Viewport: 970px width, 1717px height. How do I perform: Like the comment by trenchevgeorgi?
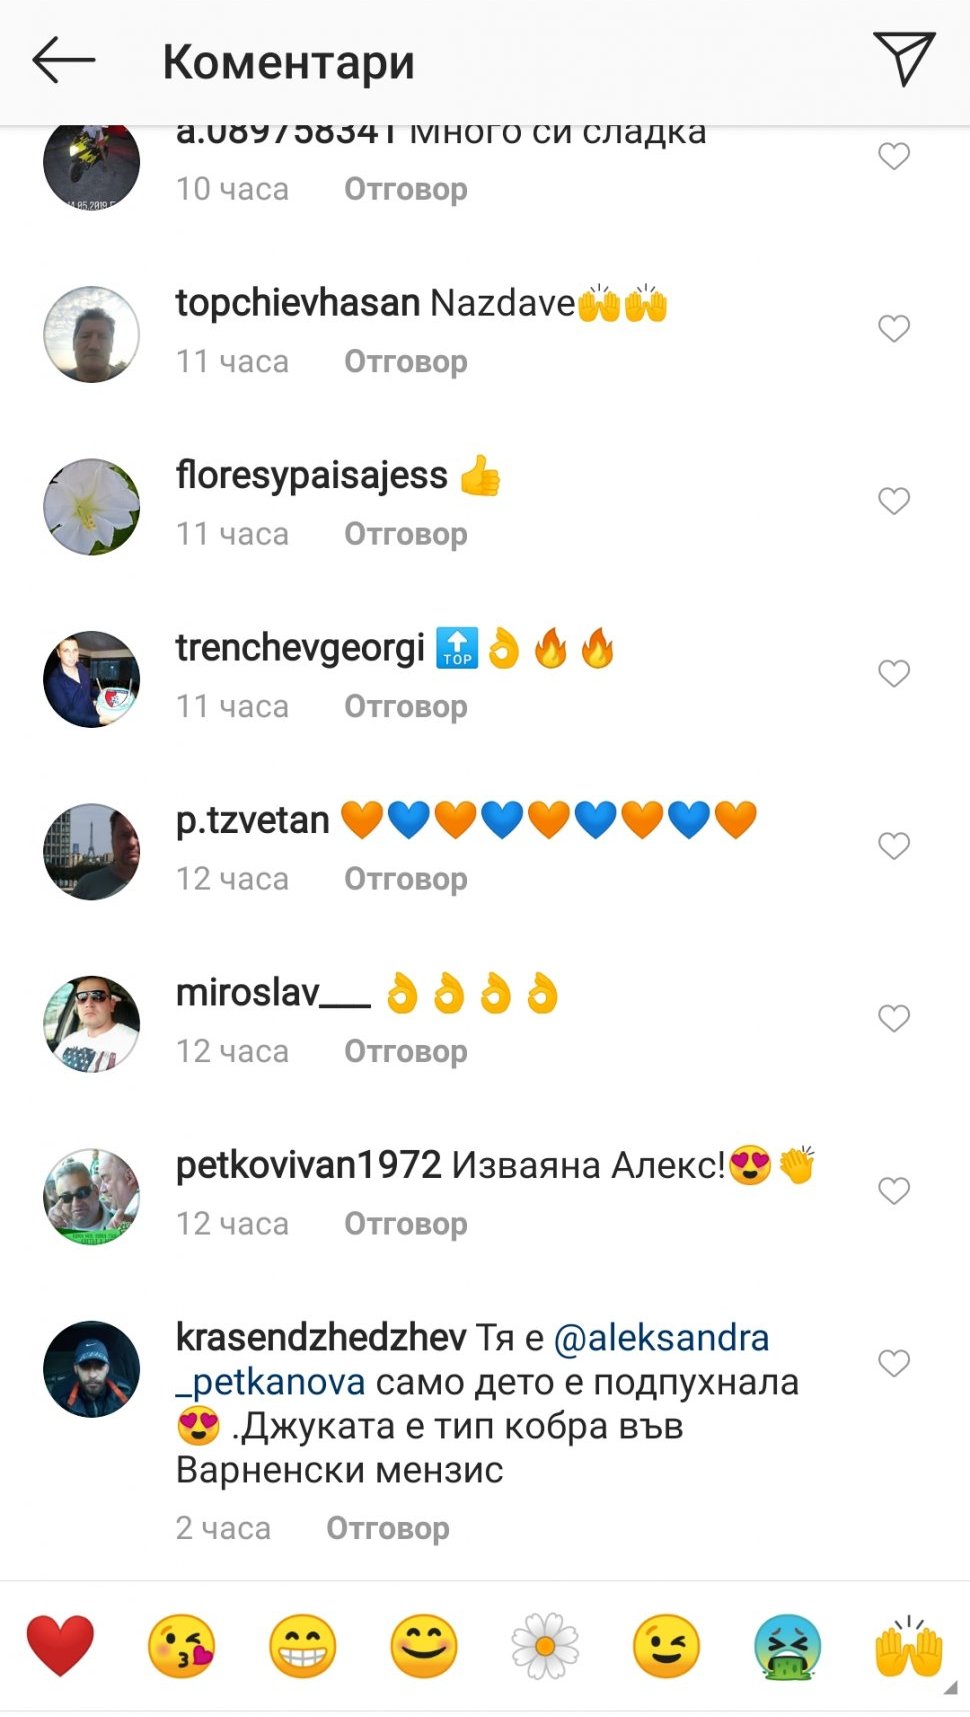click(894, 673)
